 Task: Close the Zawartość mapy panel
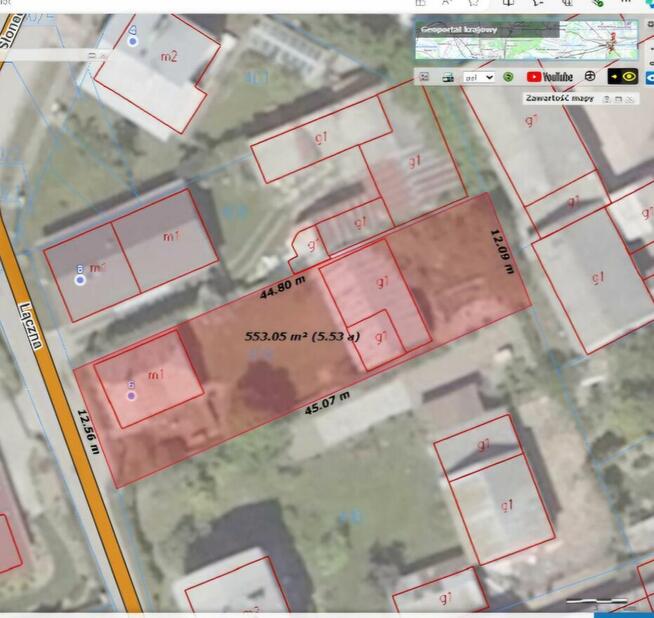pos(631,99)
